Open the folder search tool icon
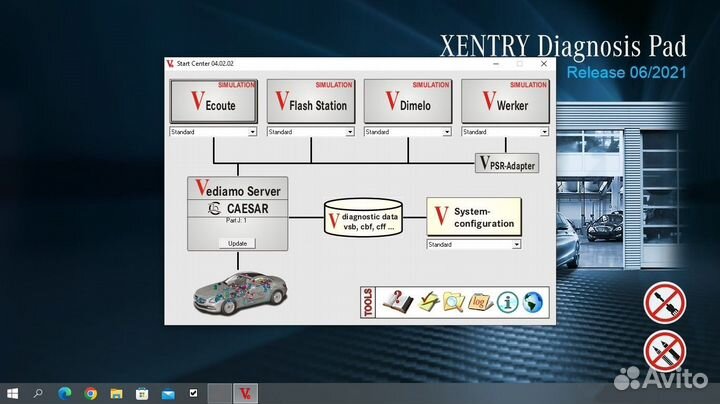Viewport: 720px width, 404px height. coord(454,303)
